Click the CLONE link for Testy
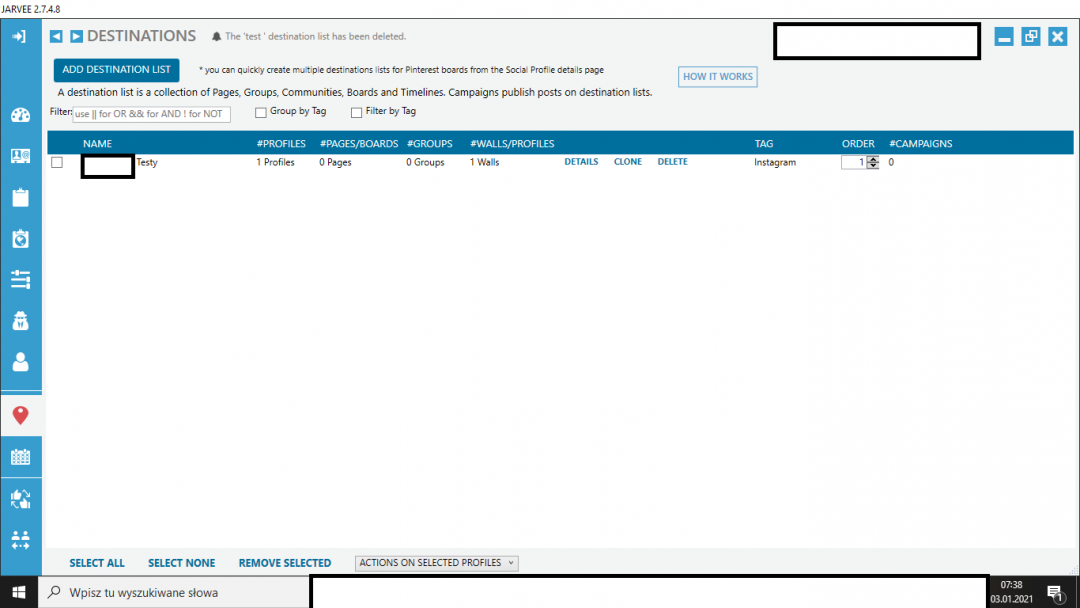This screenshot has height=608, width=1080. (627, 162)
